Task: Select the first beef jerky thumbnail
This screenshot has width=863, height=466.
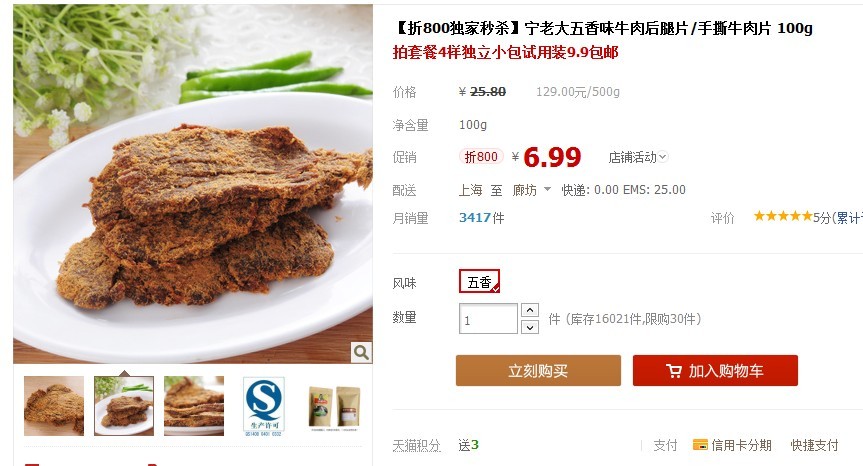Action: tap(54, 406)
